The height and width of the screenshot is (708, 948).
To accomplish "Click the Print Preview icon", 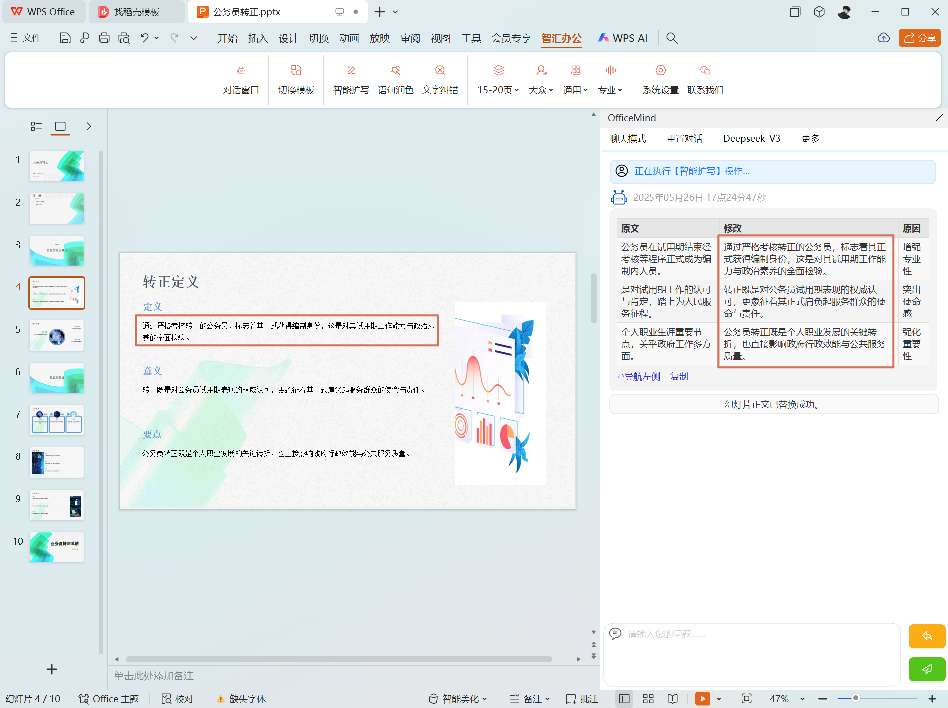I will click(124, 38).
